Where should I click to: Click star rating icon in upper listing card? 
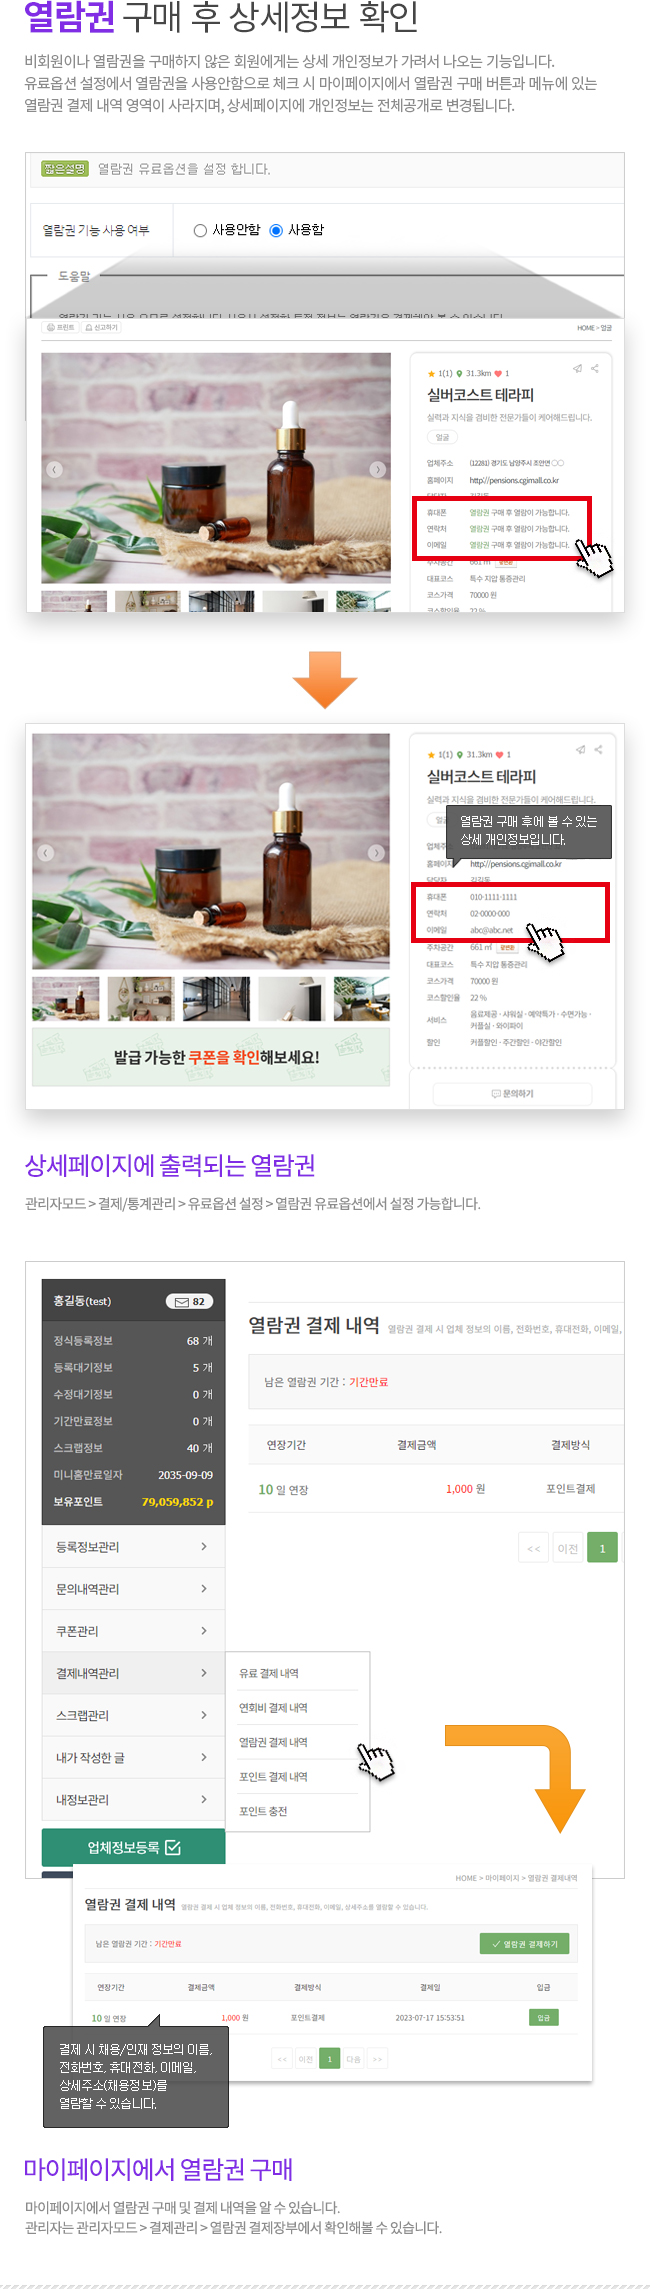click(x=431, y=374)
